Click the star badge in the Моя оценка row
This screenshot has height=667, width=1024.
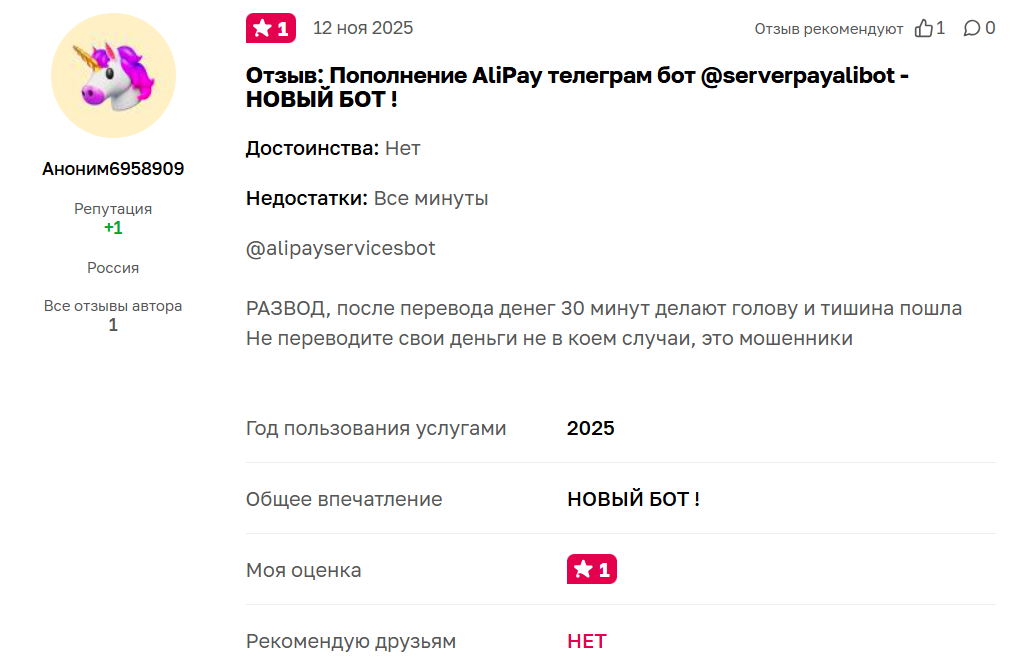pos(591,568)
